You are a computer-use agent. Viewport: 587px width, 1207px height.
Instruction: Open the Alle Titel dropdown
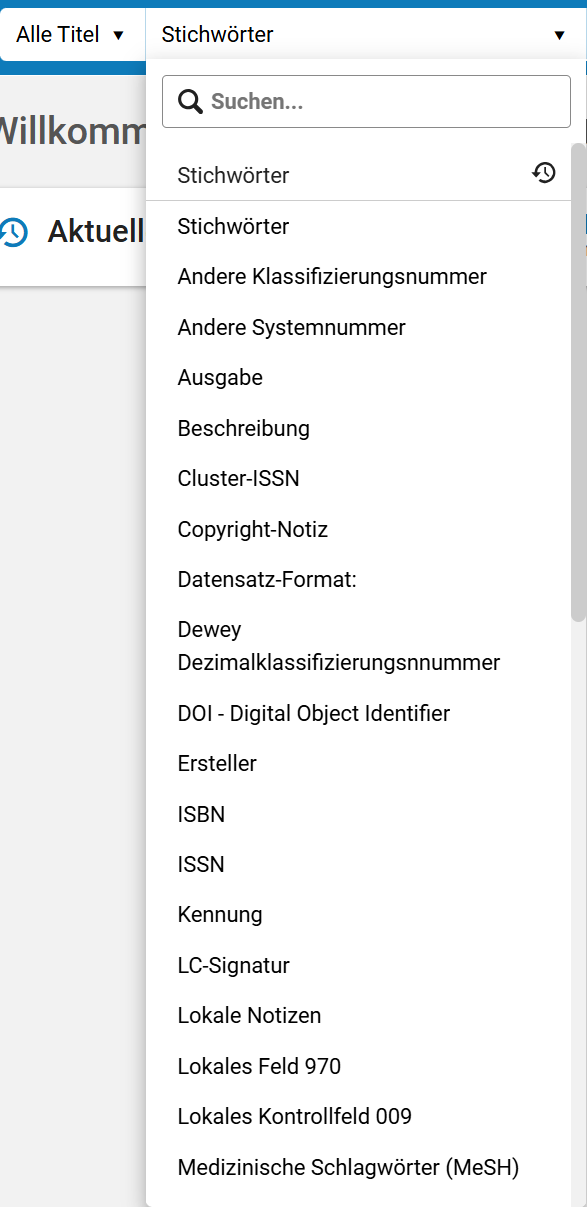[x=72, y=35]
